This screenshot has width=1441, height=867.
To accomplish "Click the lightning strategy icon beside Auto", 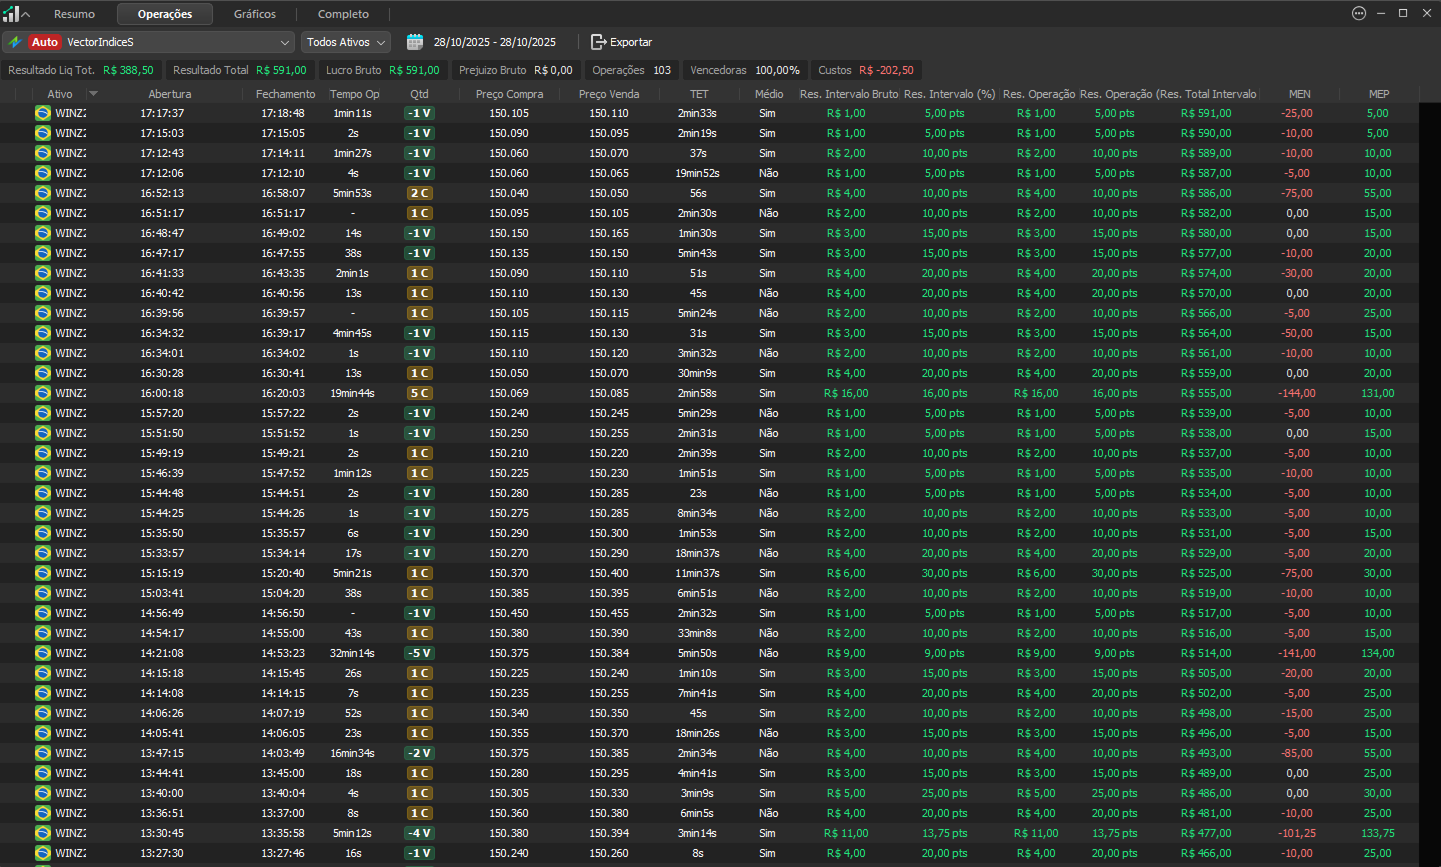I will (15, 42).
